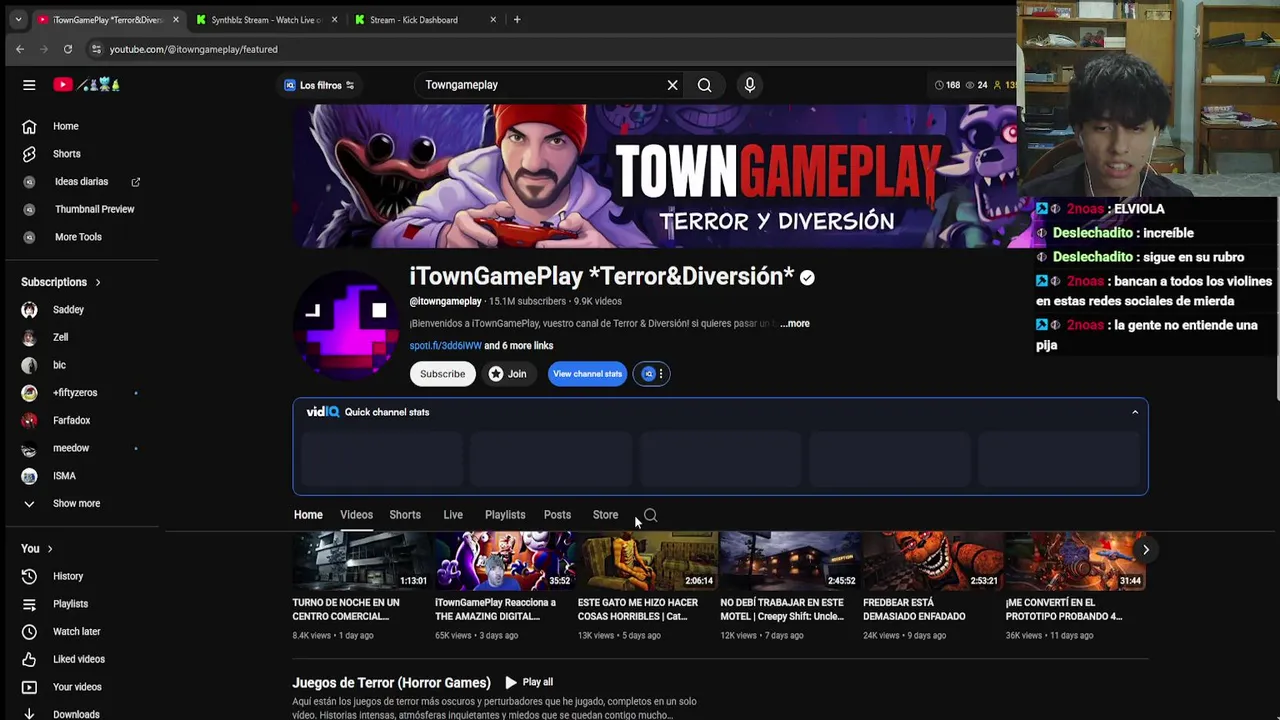Open the channel Store tab
This screenshot has height=720, width=1280.
point(605,515)
